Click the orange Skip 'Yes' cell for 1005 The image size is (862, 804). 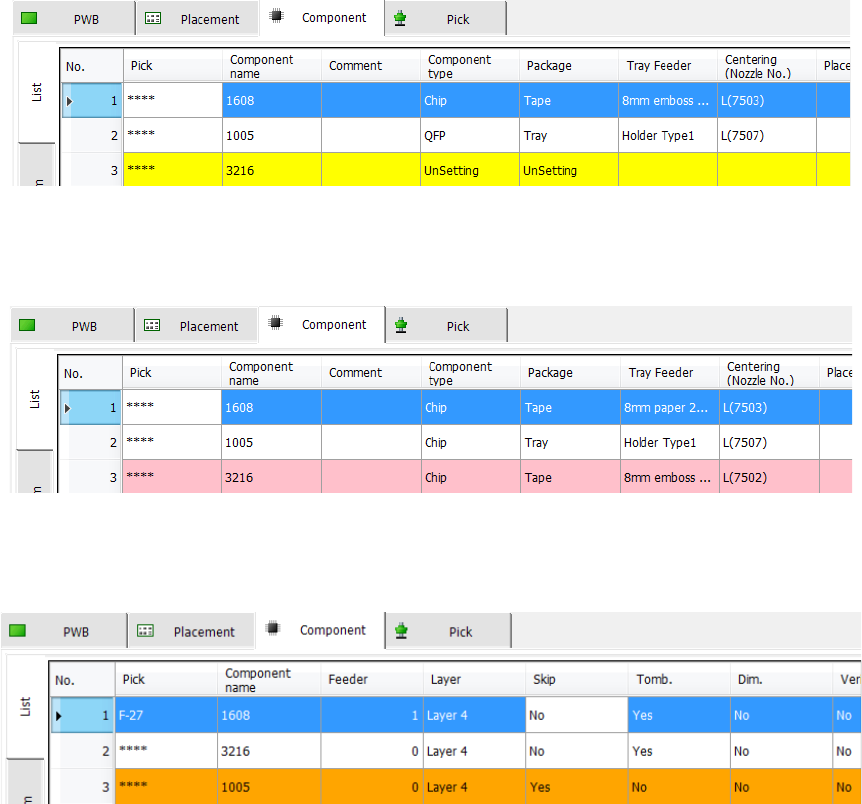coord(577,787)
